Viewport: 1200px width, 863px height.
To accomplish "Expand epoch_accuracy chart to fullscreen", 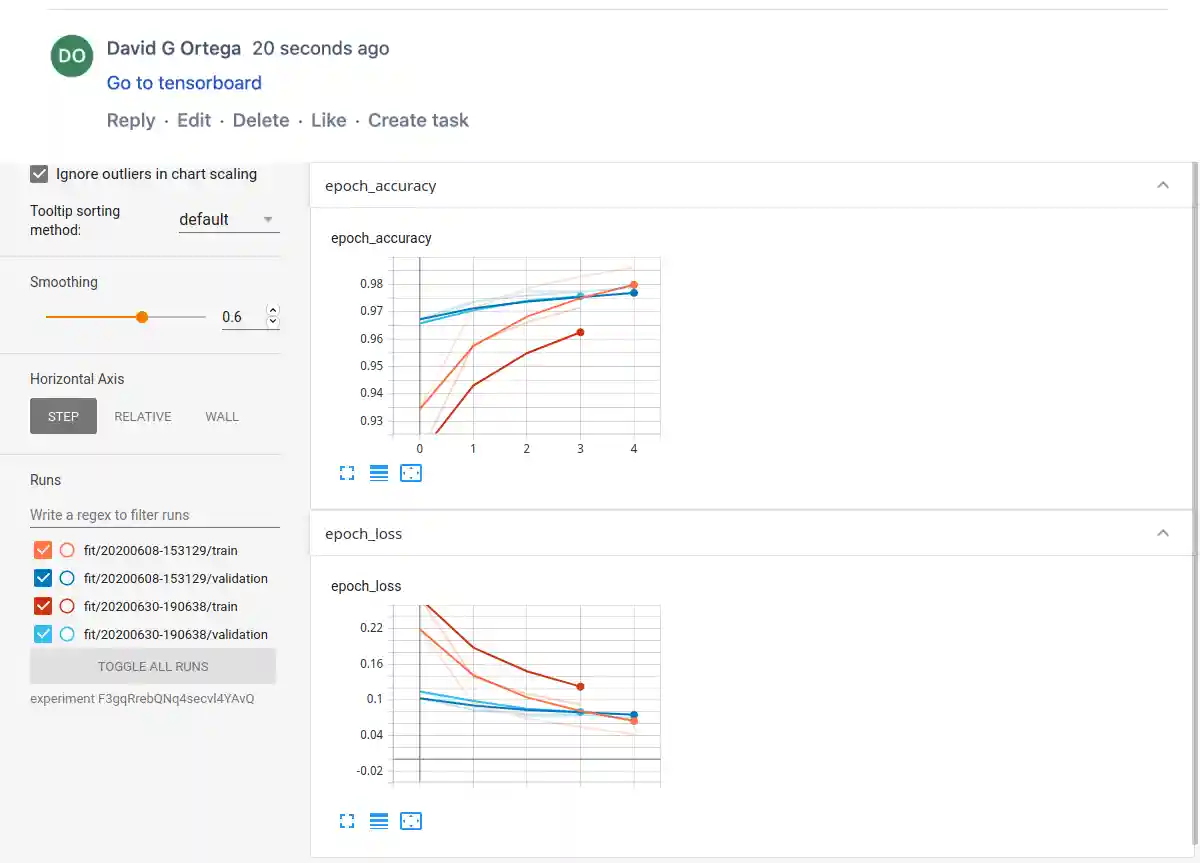I will [347, 472].
